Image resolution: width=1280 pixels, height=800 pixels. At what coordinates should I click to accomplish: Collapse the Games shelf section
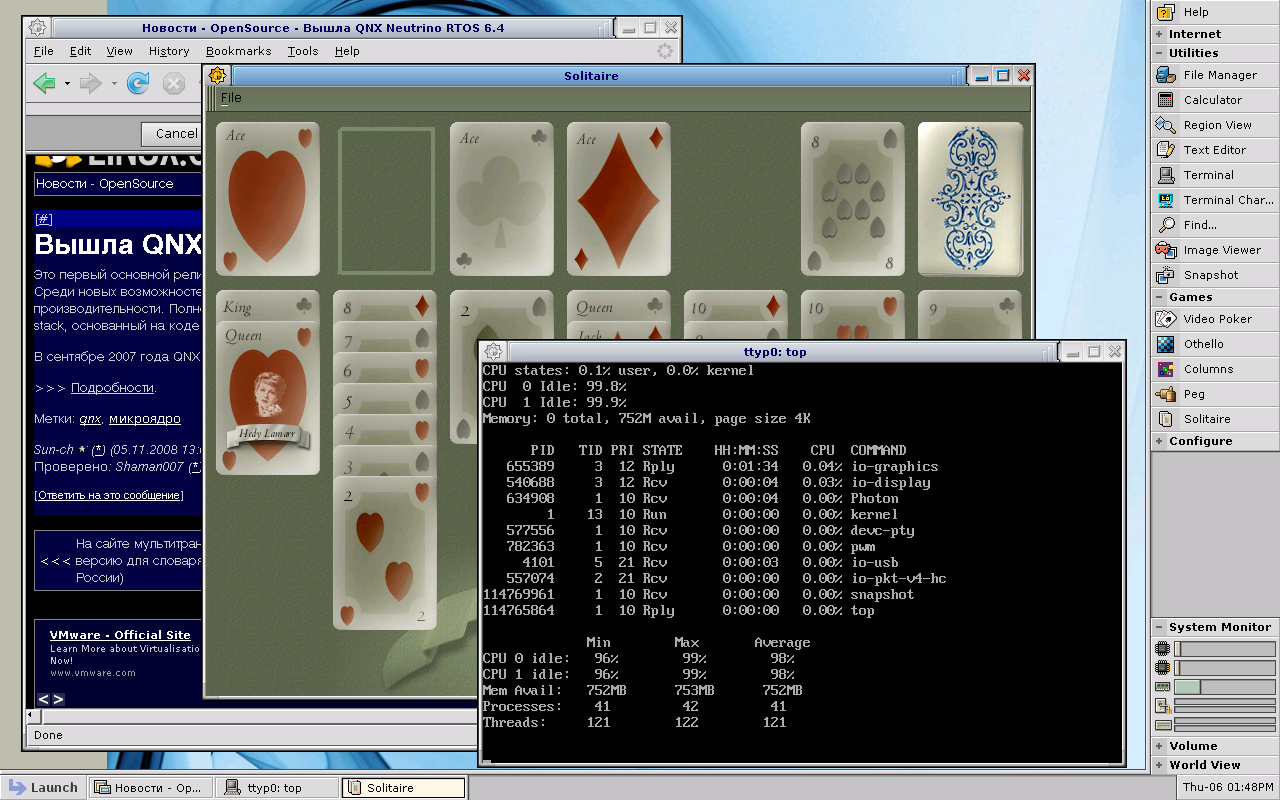[1215, 297]
